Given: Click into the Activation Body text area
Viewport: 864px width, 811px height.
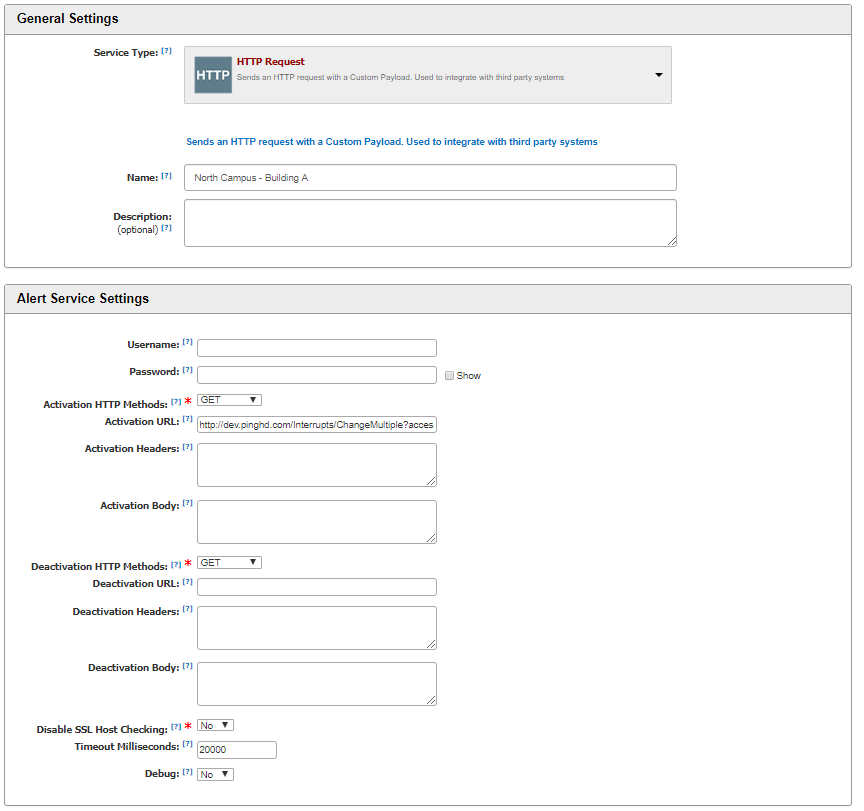Looking at the screenshot, I should pos(317,522).
